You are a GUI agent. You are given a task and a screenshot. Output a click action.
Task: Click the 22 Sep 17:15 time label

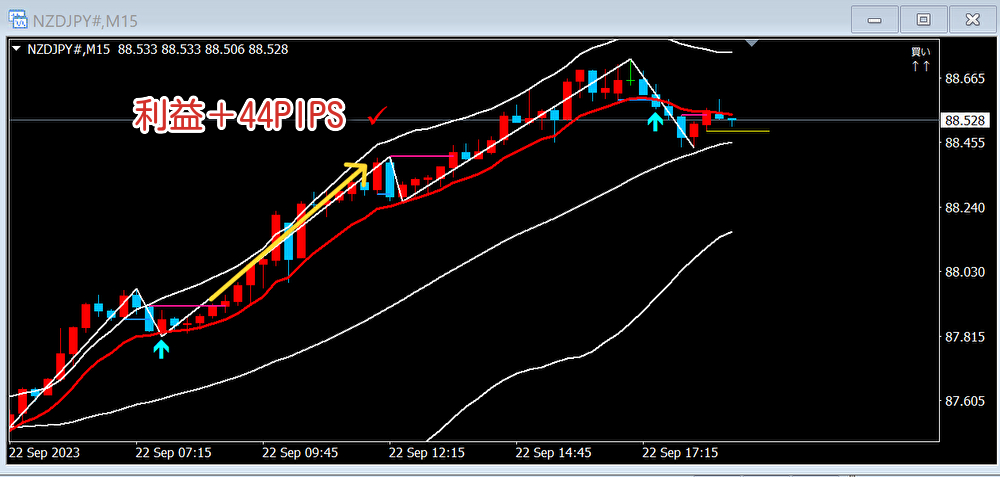[680, 453]
